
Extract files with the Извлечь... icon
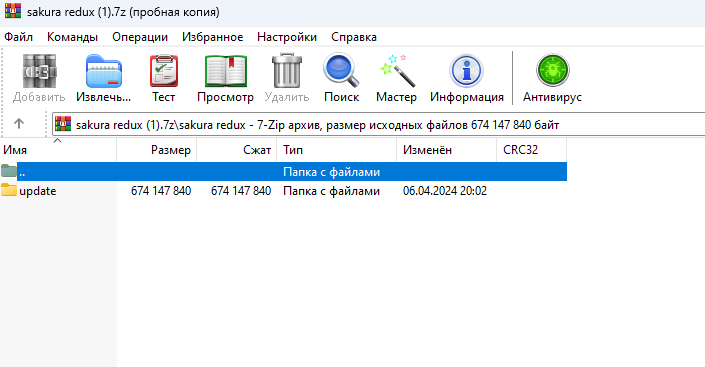pos(103,71)
